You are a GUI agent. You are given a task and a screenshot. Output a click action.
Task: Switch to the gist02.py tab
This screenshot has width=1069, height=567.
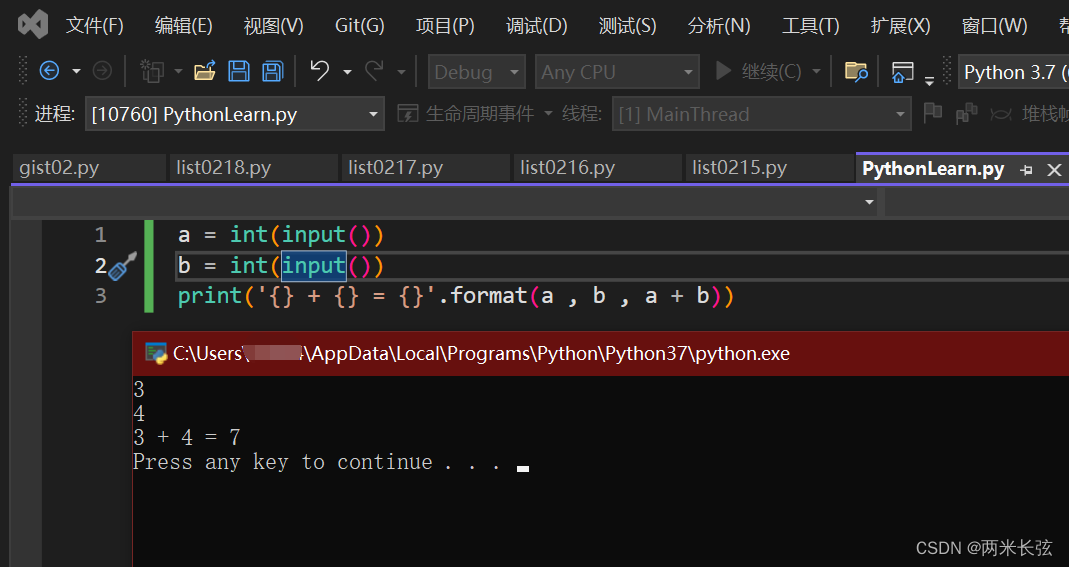pyautogui.click(x=89, y=168)
